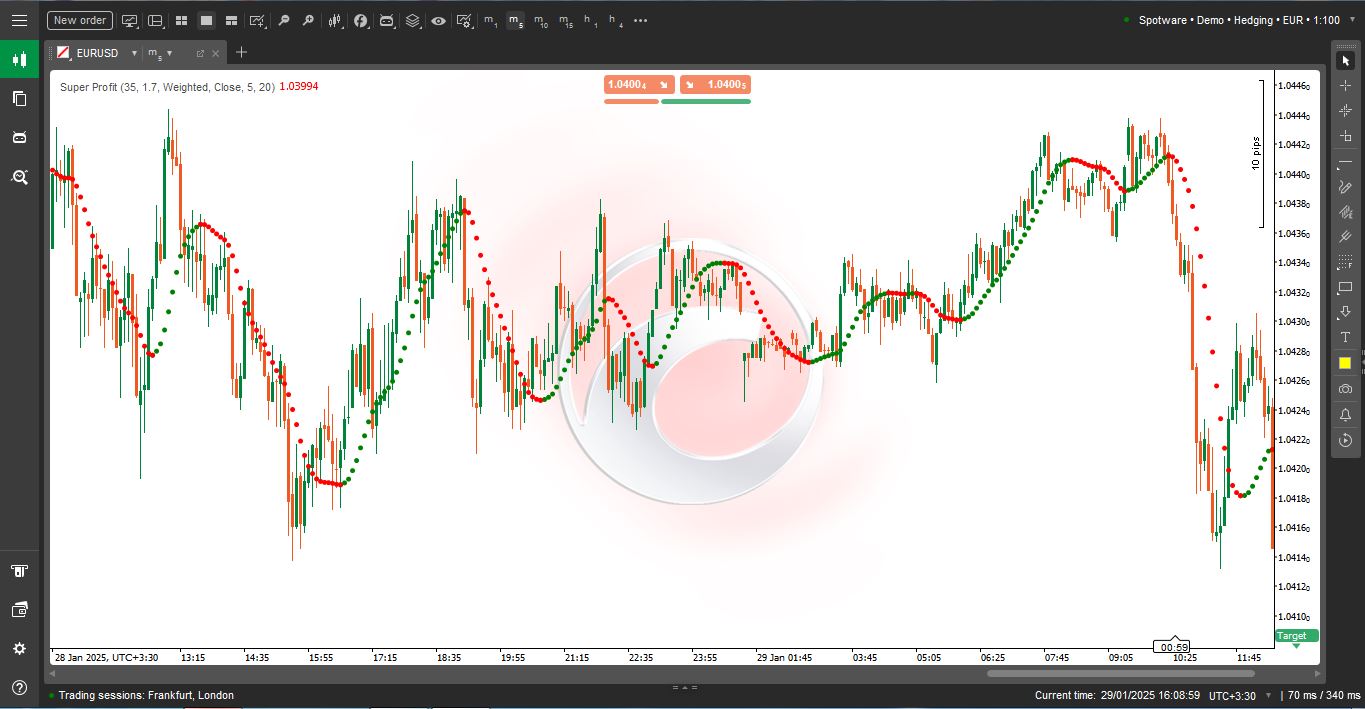This screenshot has height=709, width=1365.
Task: Zoom in using the magnifier plus icon
Action: (307, 20)
